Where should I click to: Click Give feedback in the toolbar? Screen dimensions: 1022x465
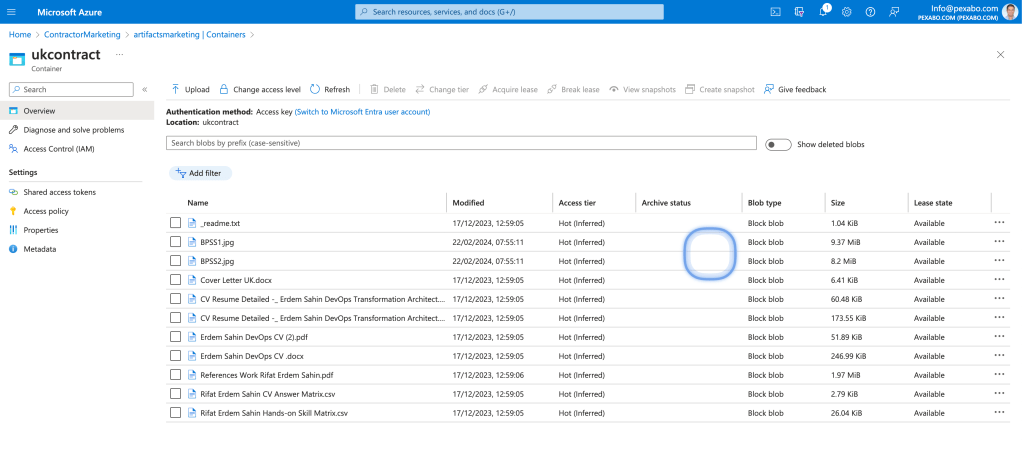[x=795, y=89]
